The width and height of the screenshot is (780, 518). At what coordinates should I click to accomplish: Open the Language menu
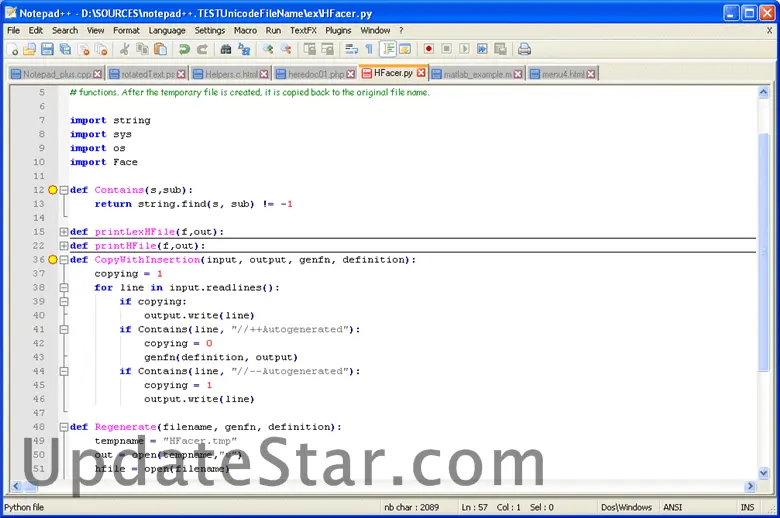pyautogui.click(x=167, y=30)
